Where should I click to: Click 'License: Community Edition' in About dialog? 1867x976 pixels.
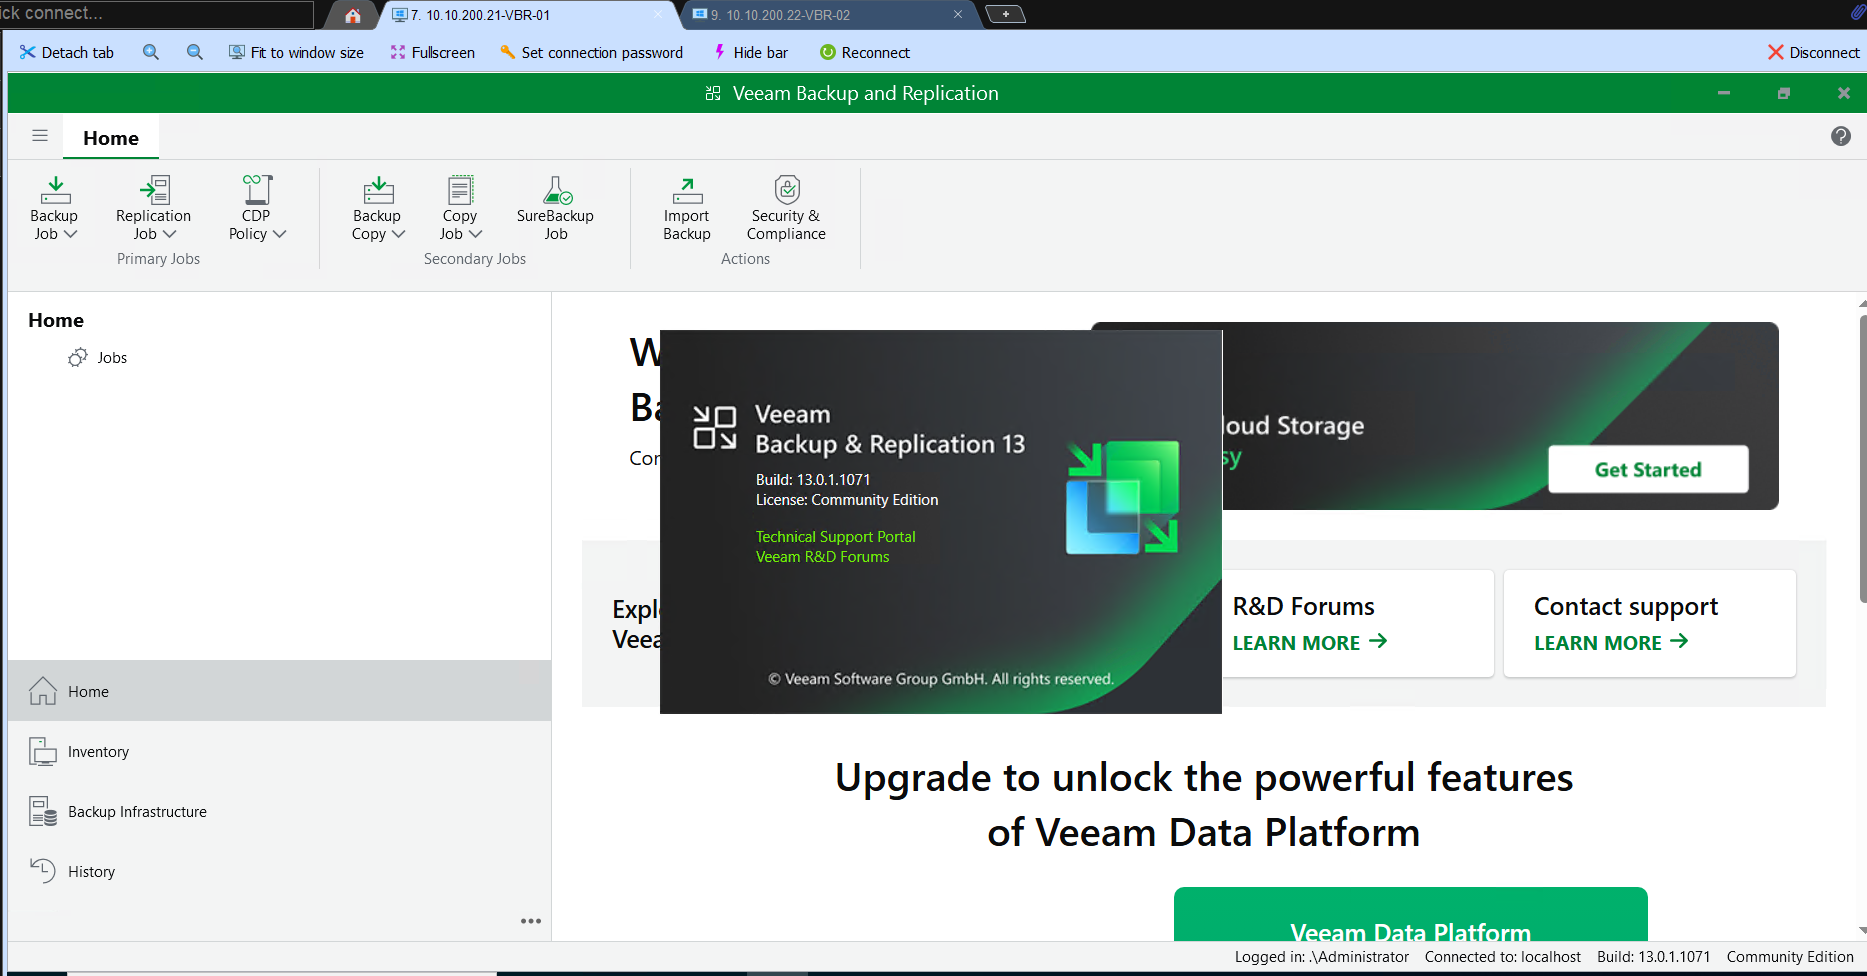tap(847, 500)
